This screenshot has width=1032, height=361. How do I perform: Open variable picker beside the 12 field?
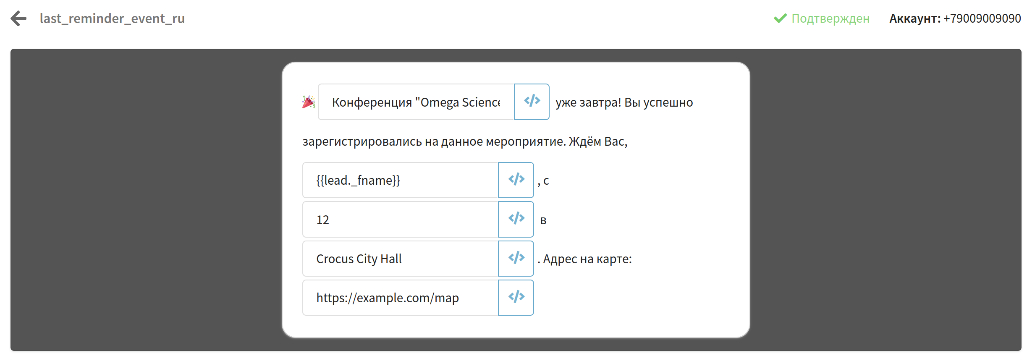516,219
